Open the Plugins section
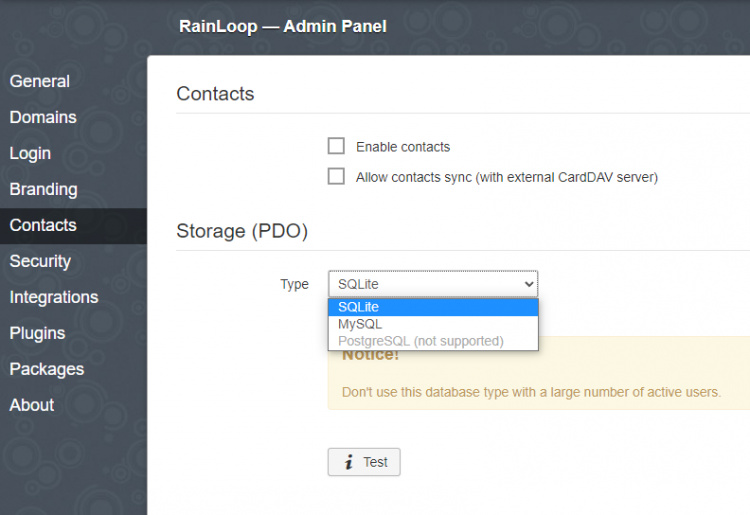750x515 pixels. 37,333
